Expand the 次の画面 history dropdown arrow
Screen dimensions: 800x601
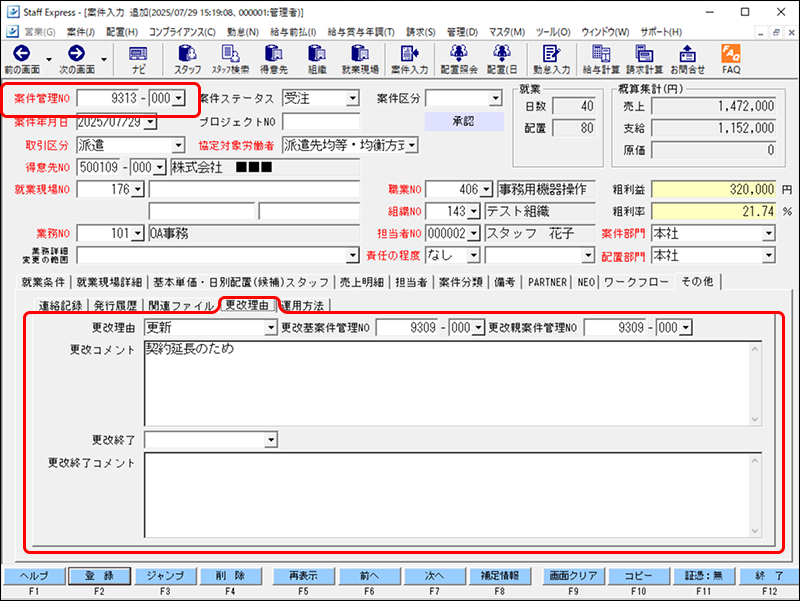[104, 59]
